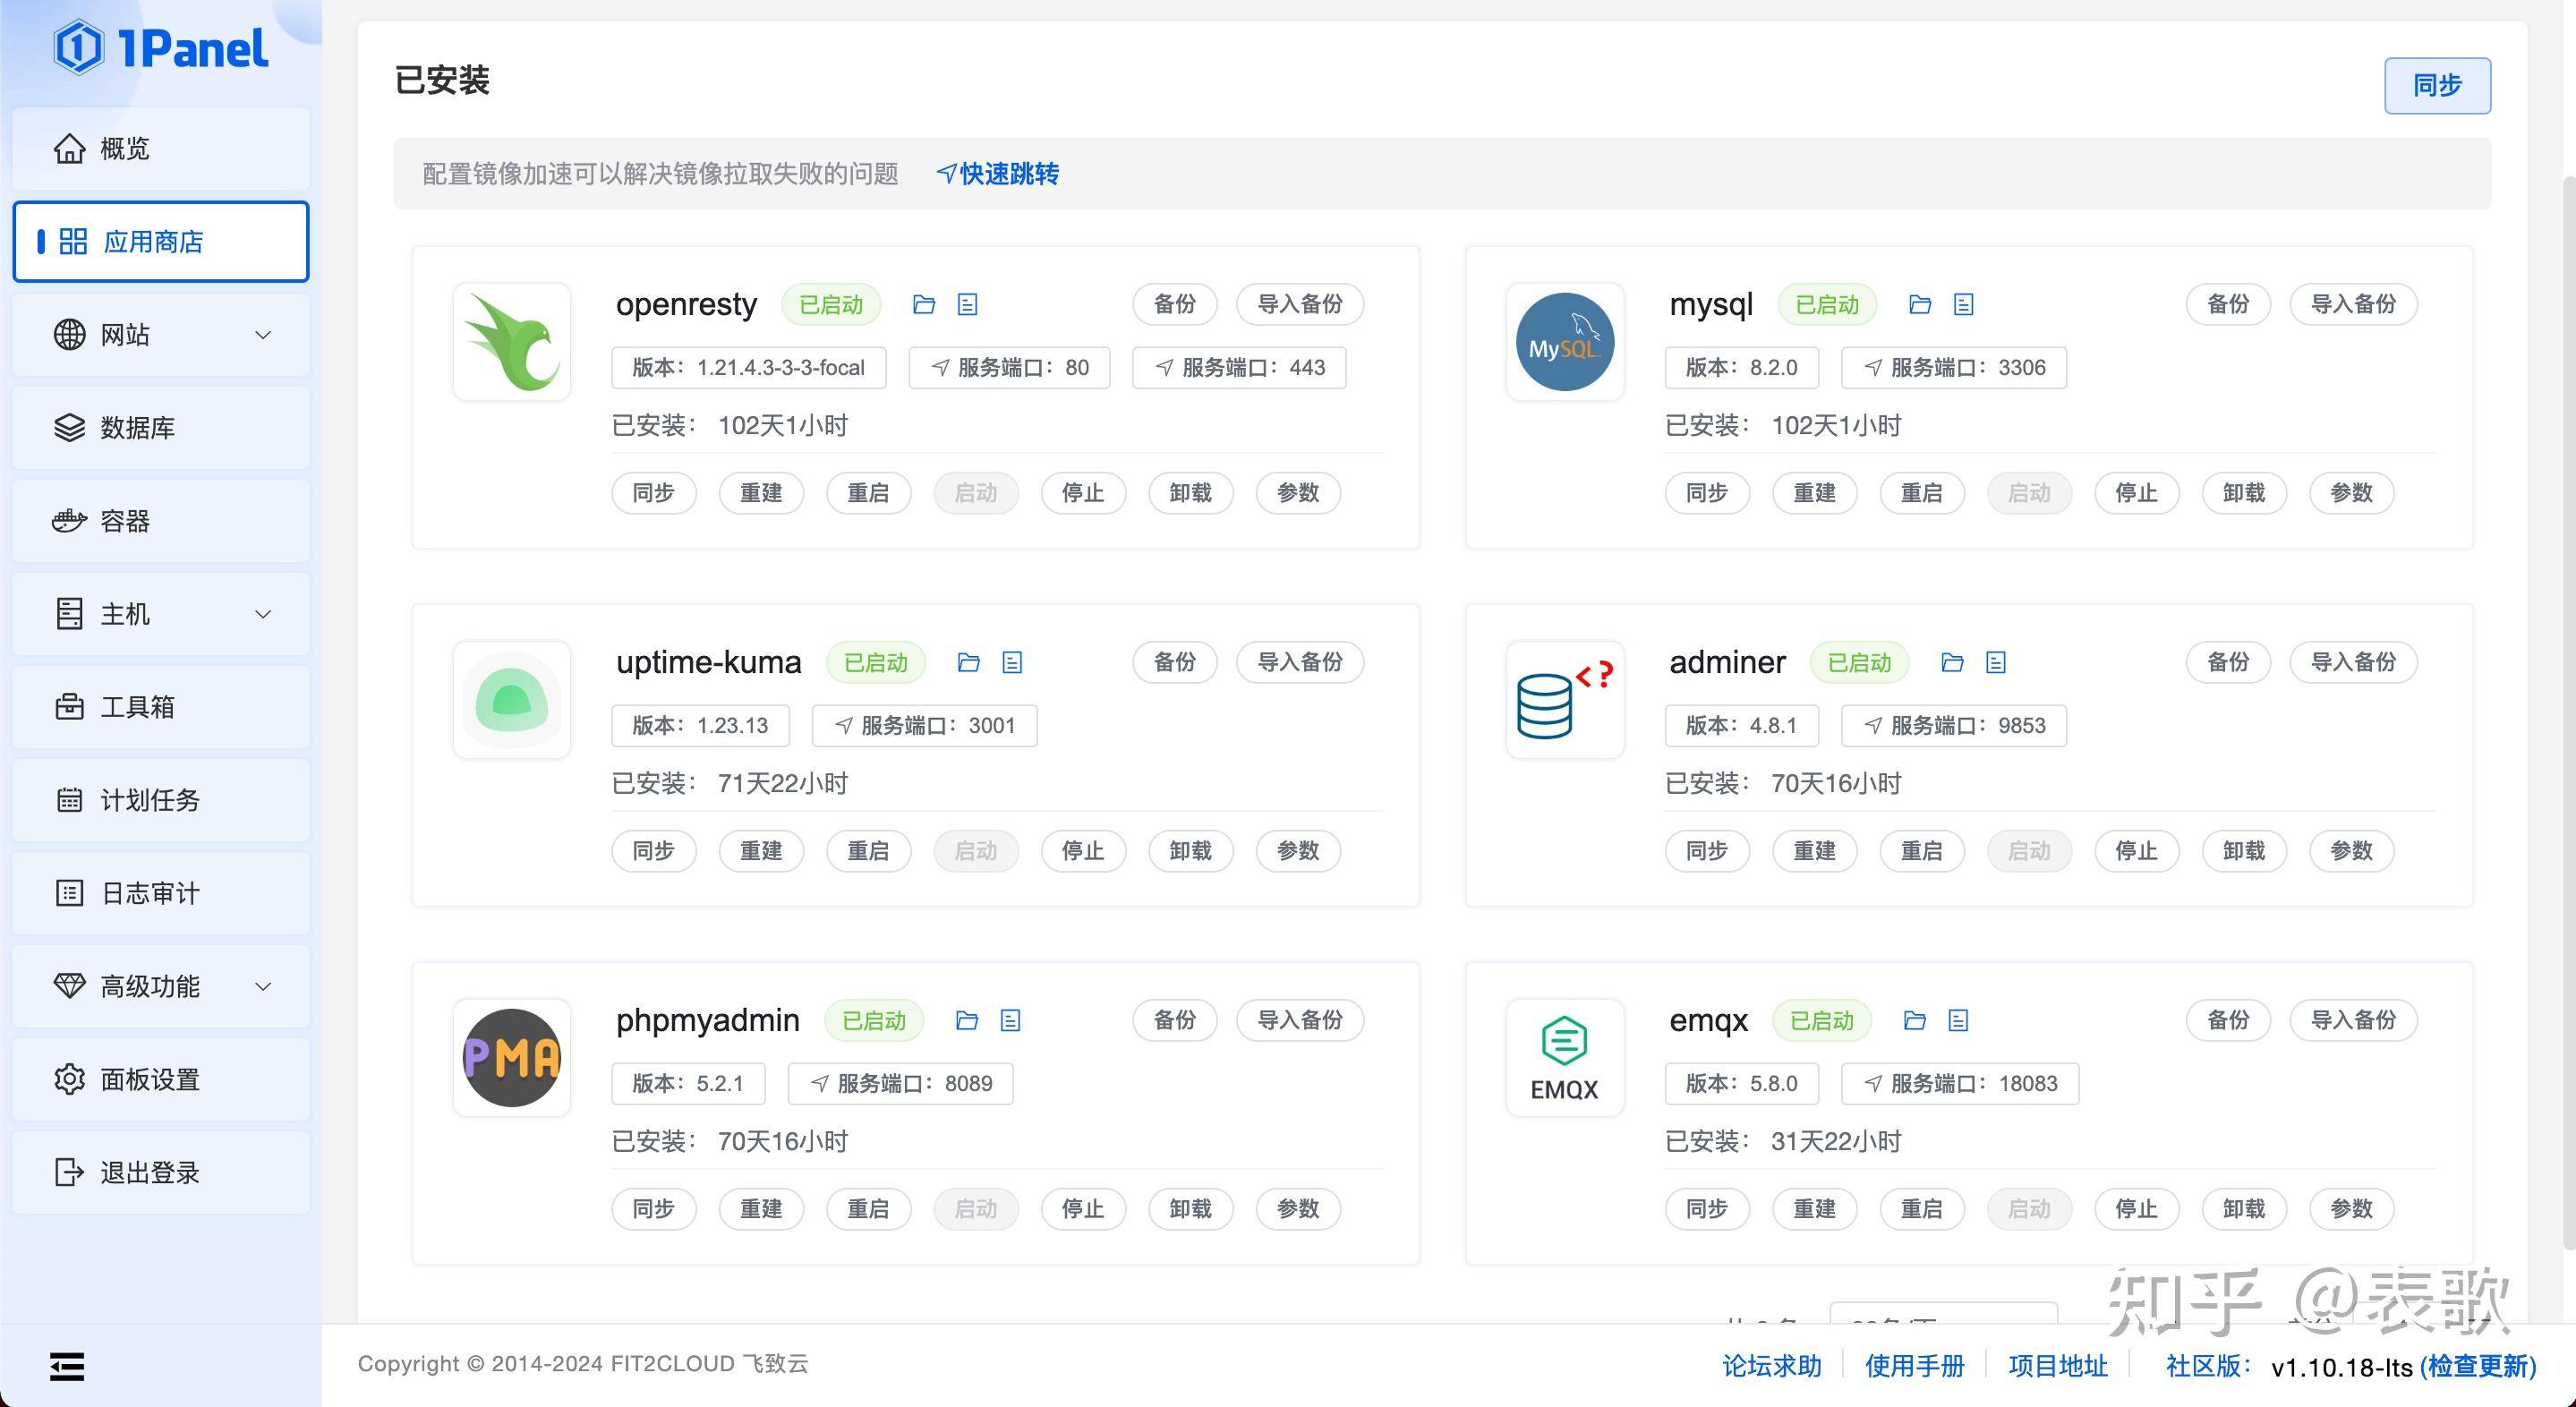Click the 1Panel logo
Image resolution: width=2576 pixels, height=1407 pixels.
161,47
